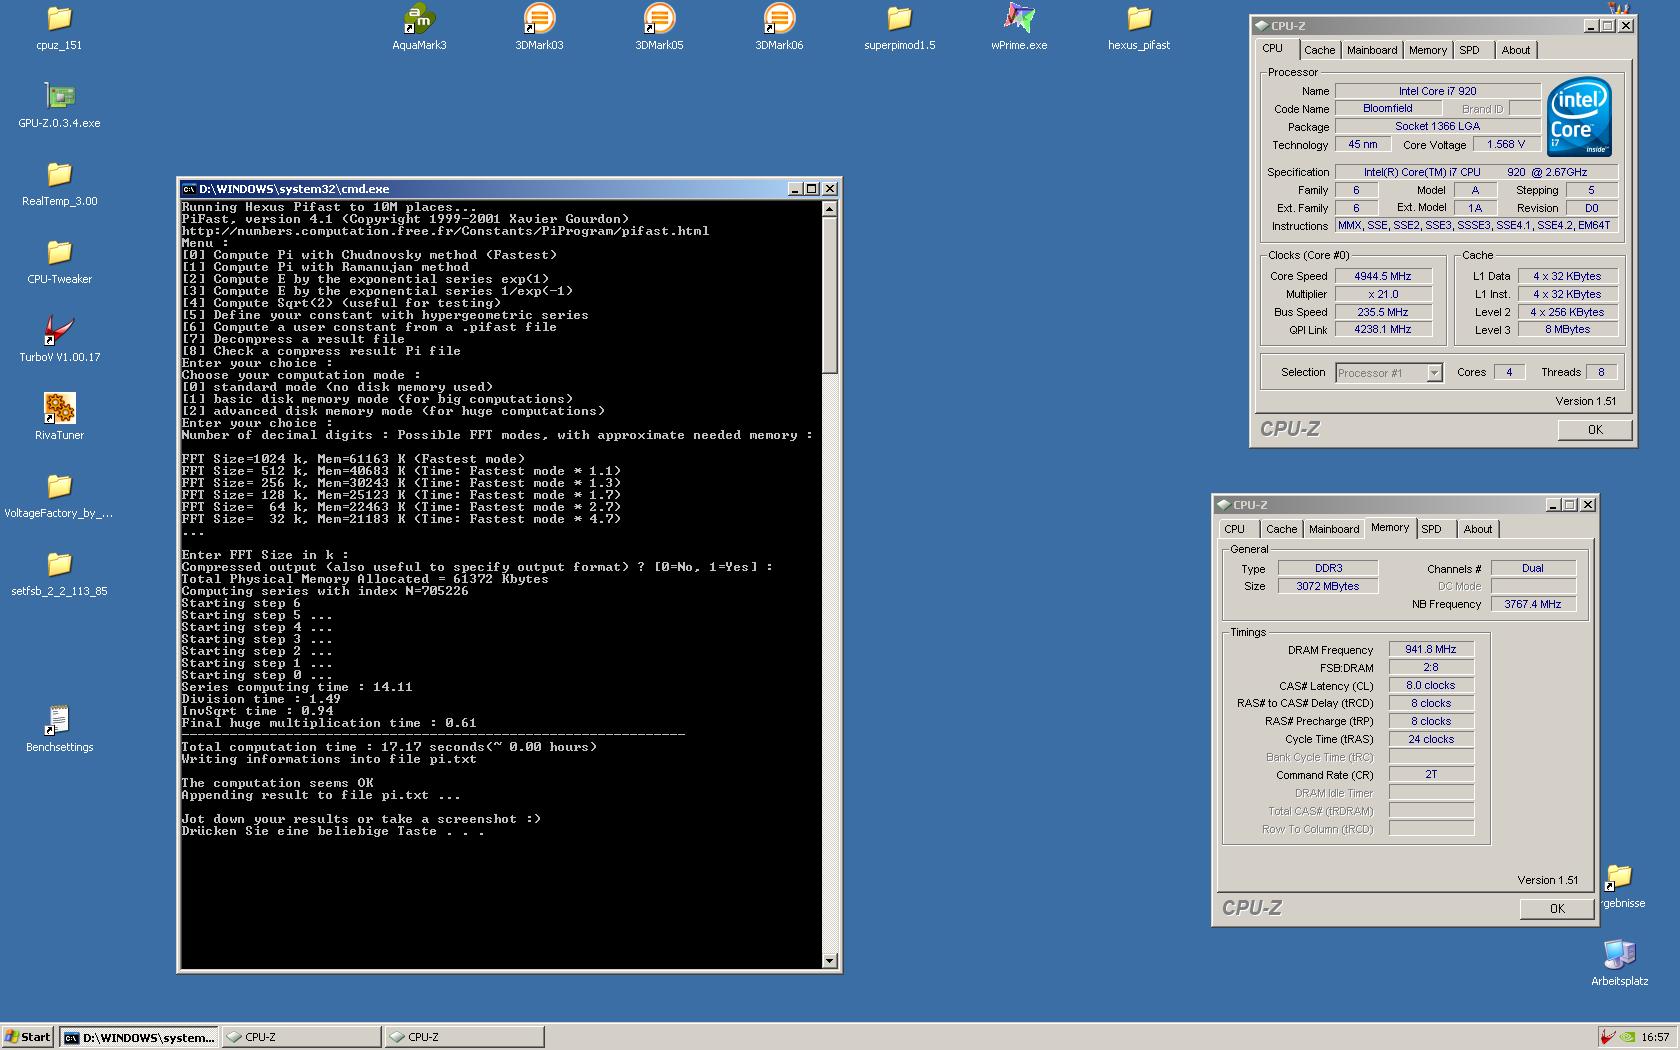
Task: Click the Name field Intel Core i7 920
Action: click(1437, 91)
